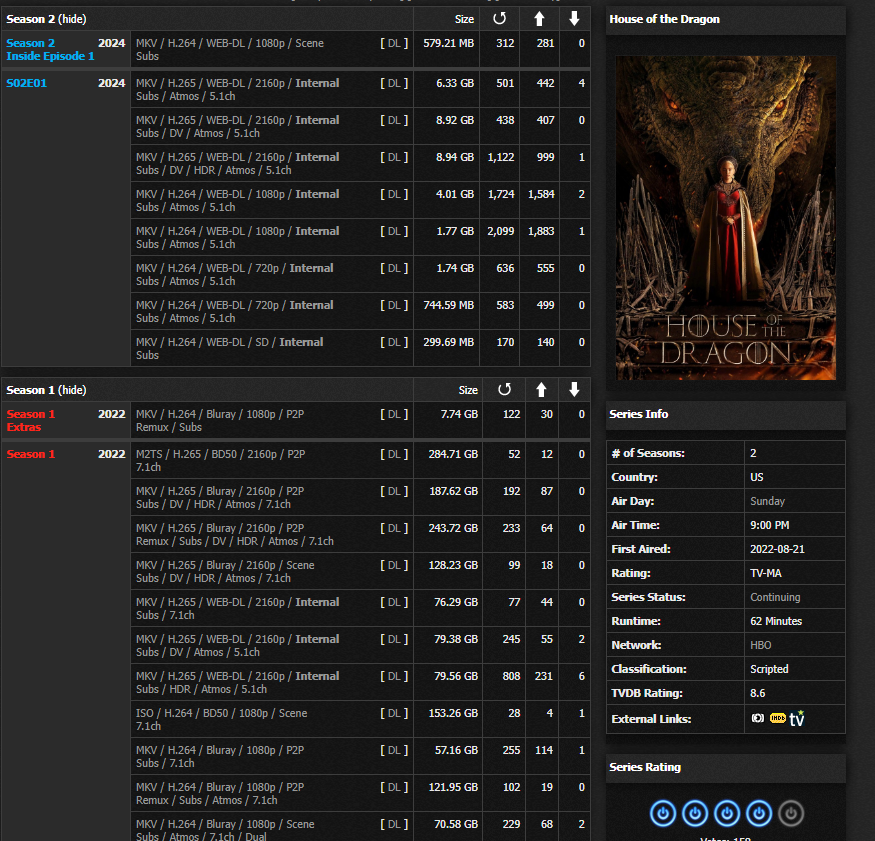Sort Season 2 by leechers down-arrow icon
Viewport: 875px width, 841px height.
click(574, 19)
